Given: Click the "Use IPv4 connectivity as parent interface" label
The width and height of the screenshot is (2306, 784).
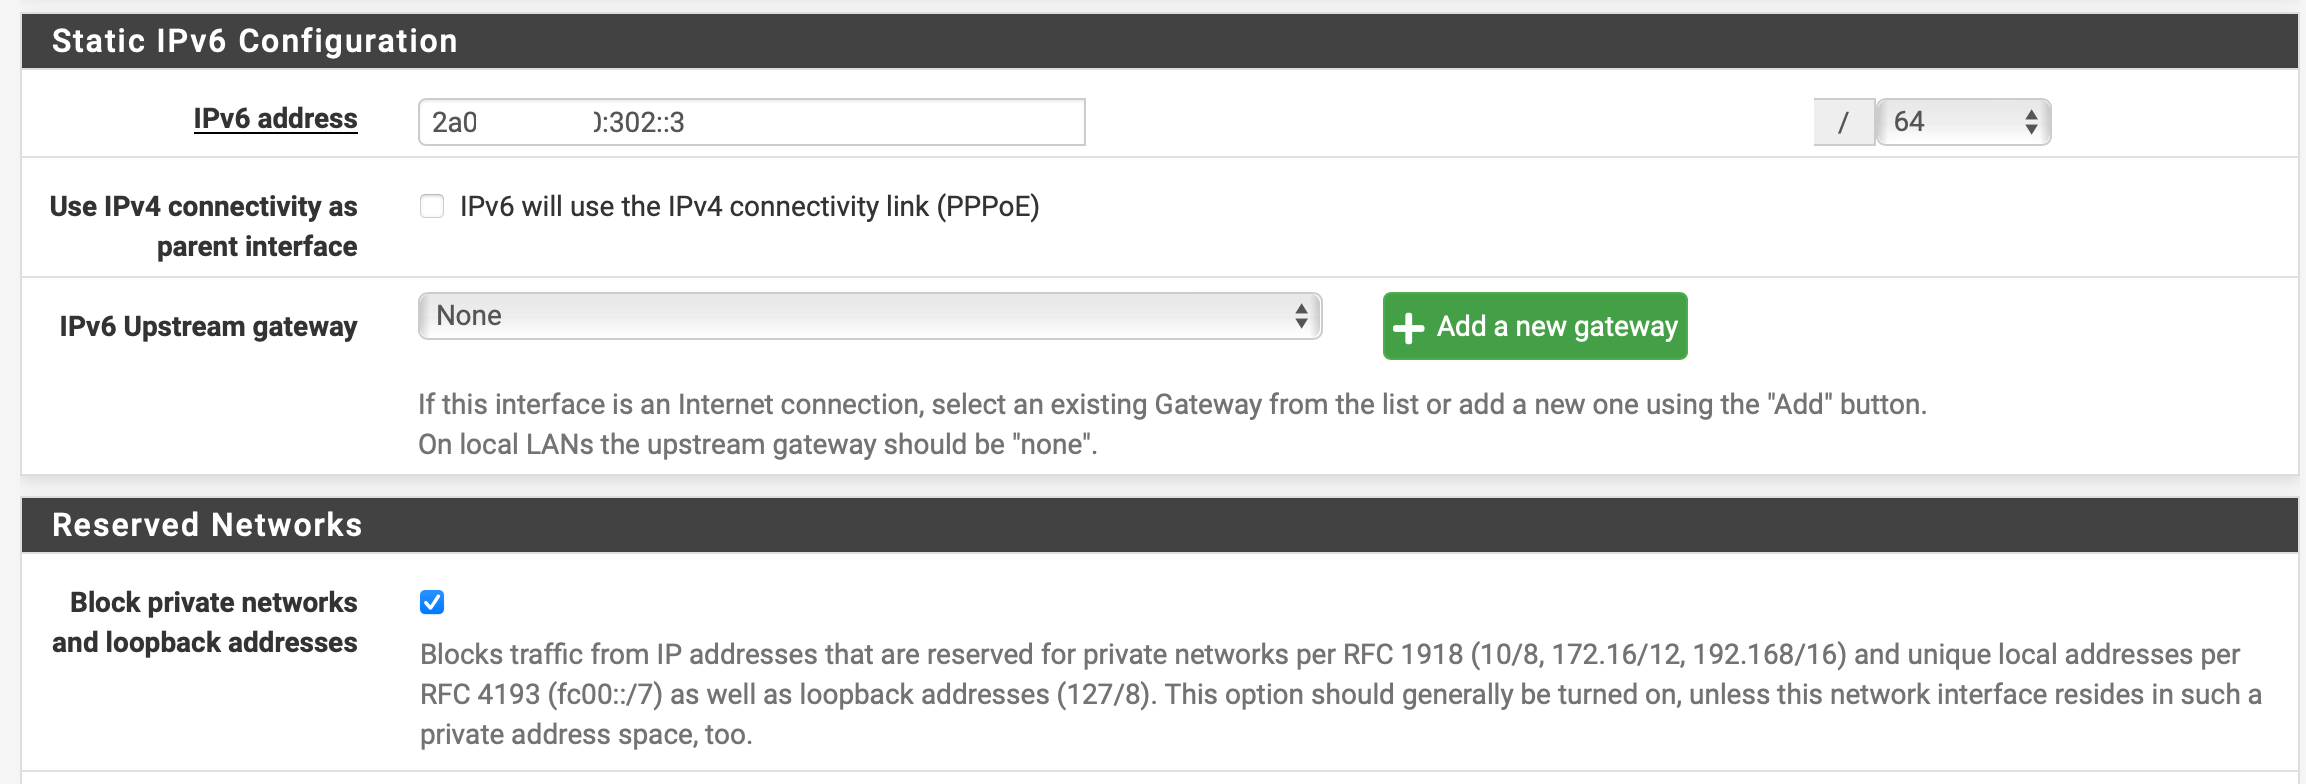Looking at the screenshot, I should pos(204,226).
